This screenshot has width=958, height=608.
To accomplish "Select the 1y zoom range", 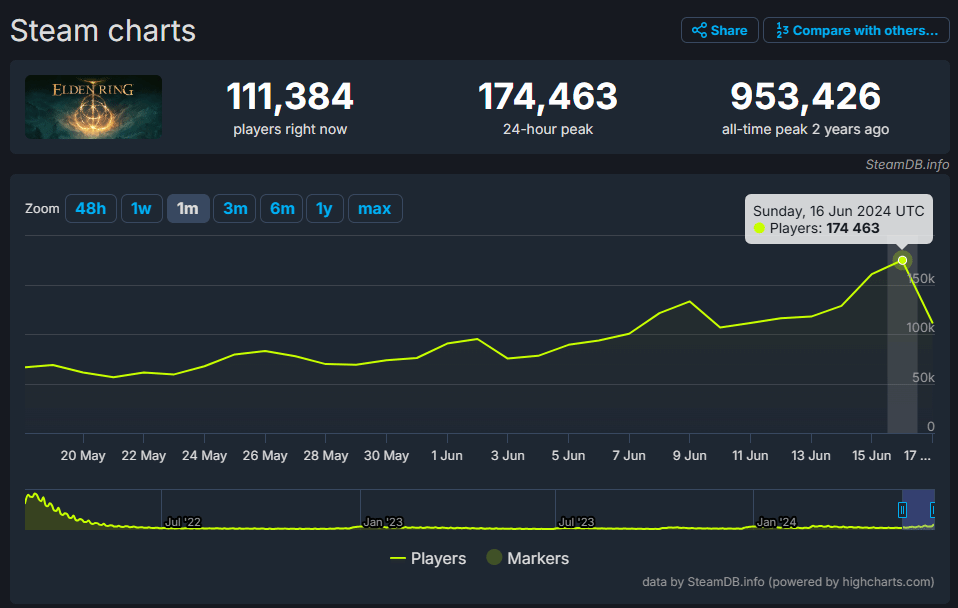I will (x=324, y=208).
